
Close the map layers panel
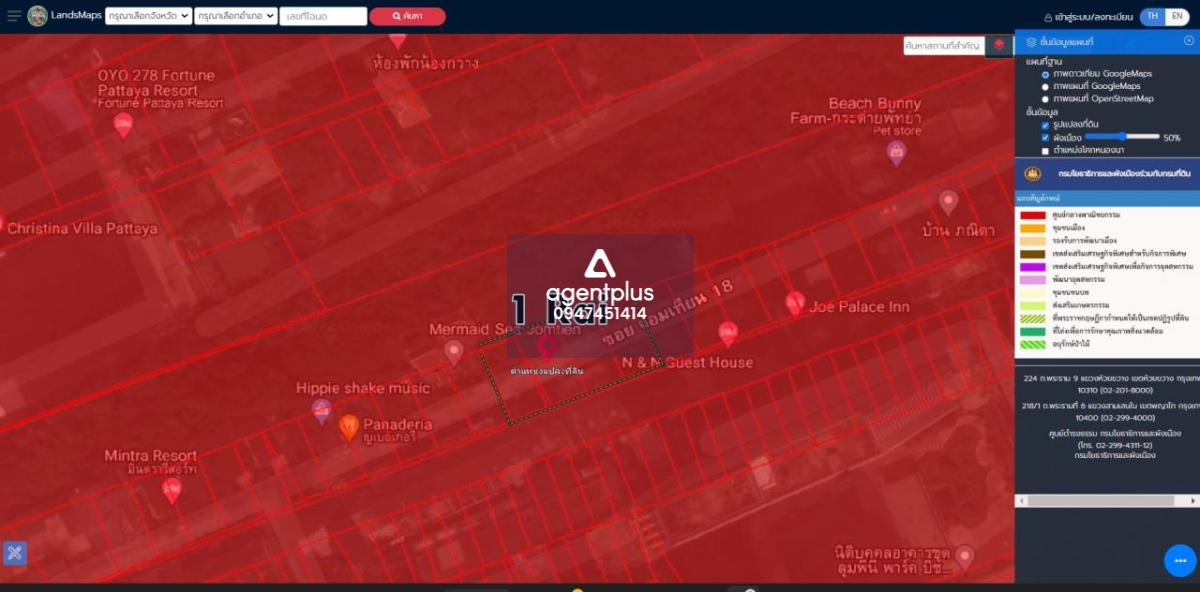coord(1188,41)
